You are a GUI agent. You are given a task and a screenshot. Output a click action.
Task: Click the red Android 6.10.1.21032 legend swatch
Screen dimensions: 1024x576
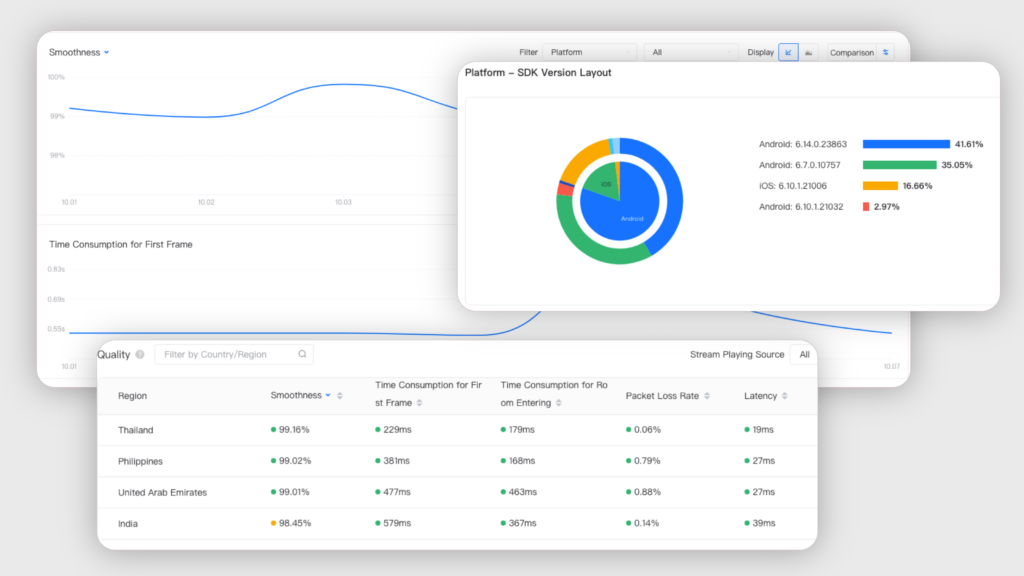[x=866, y=206]
